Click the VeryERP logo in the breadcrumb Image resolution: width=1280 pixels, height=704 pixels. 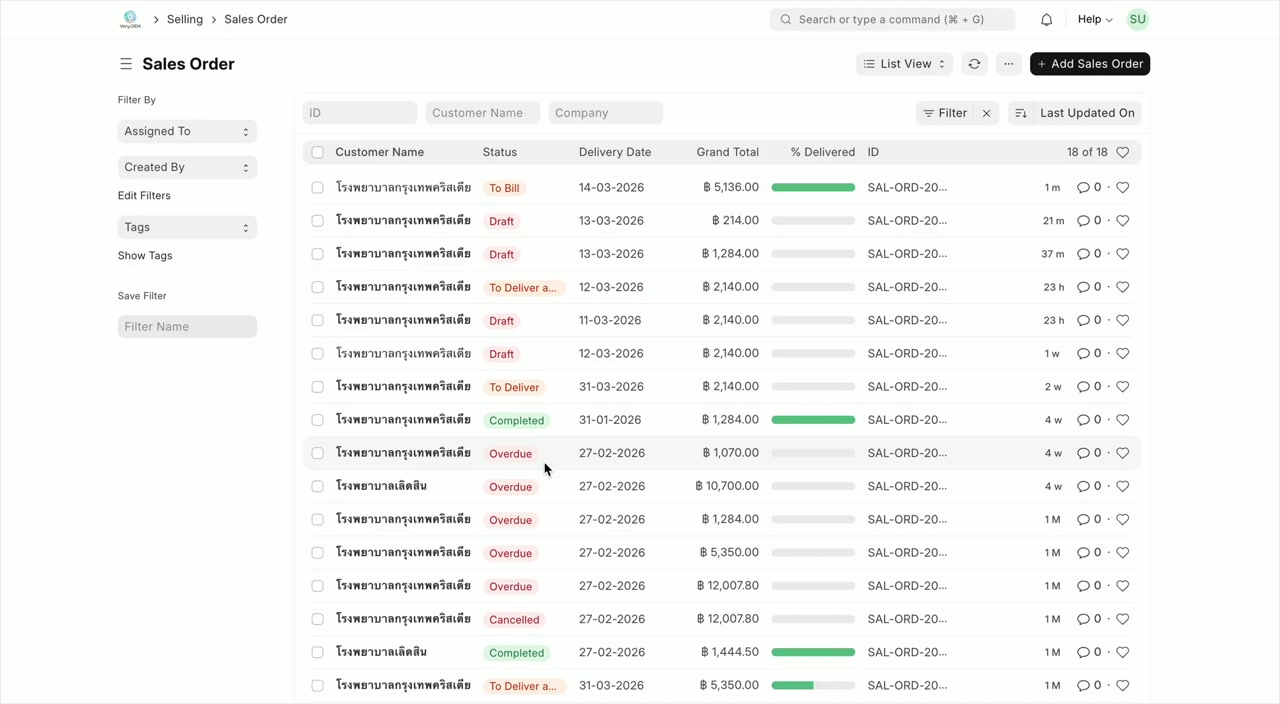click(130, 19)
